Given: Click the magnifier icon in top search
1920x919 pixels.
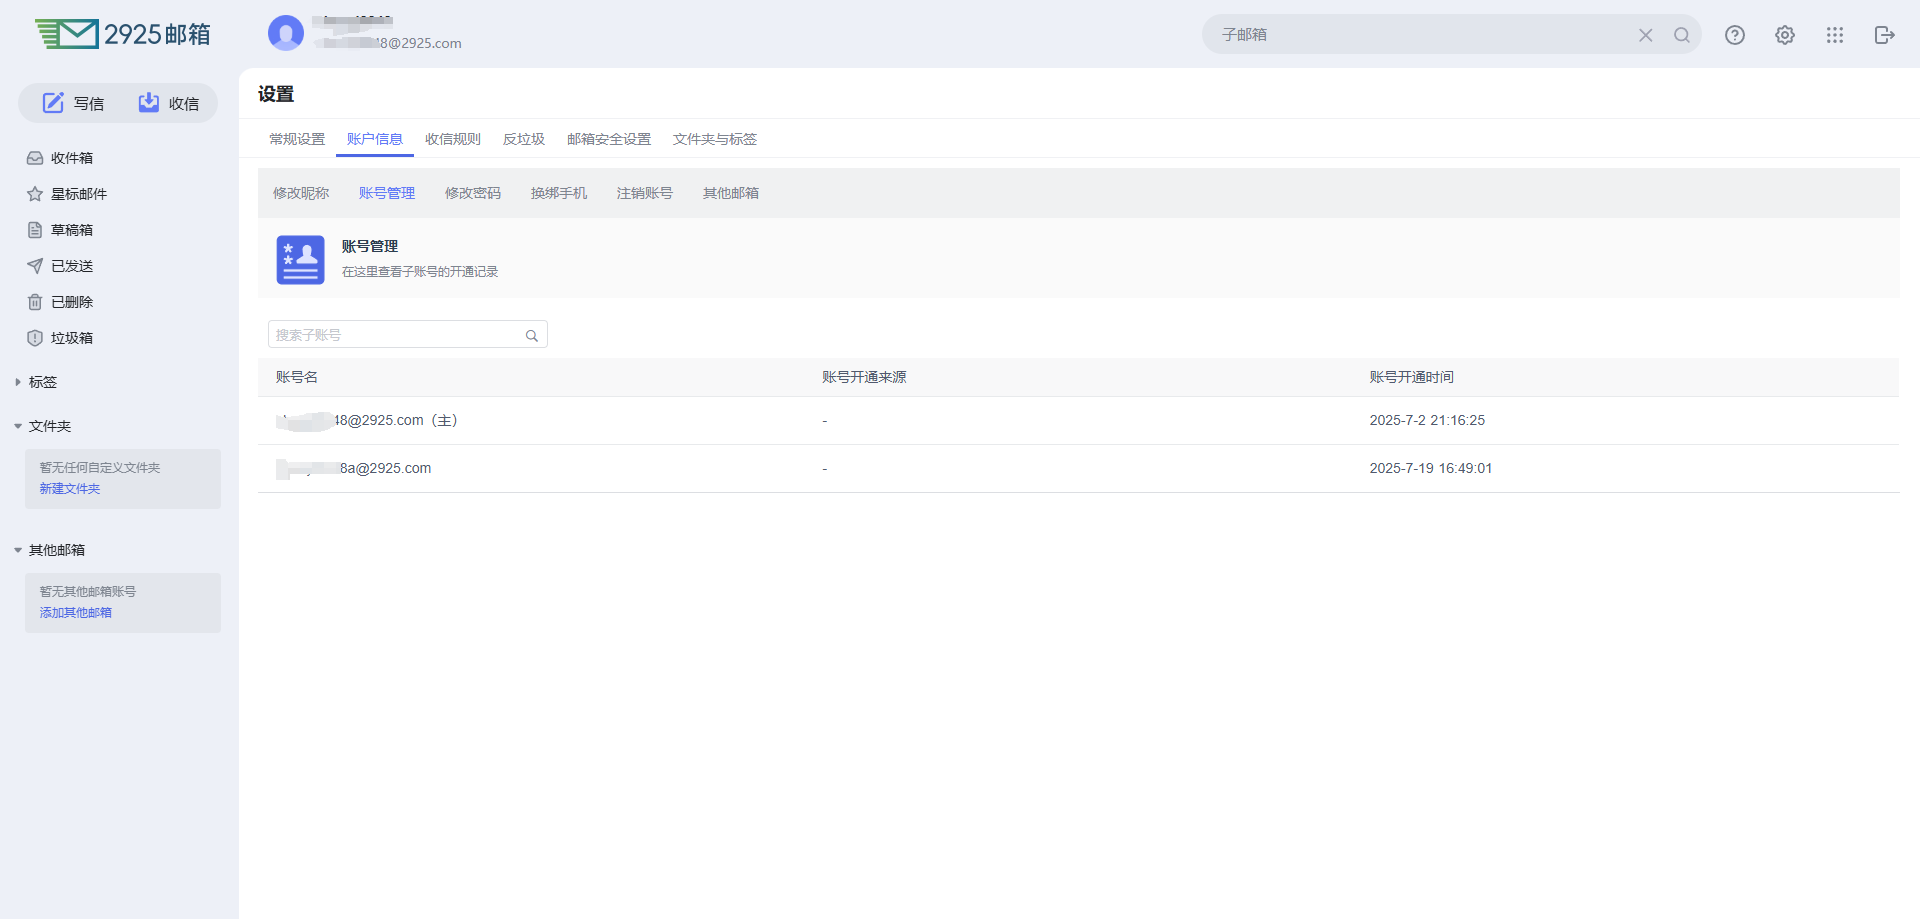Looking at the screenshot, I should click(x=1682, y=35).
